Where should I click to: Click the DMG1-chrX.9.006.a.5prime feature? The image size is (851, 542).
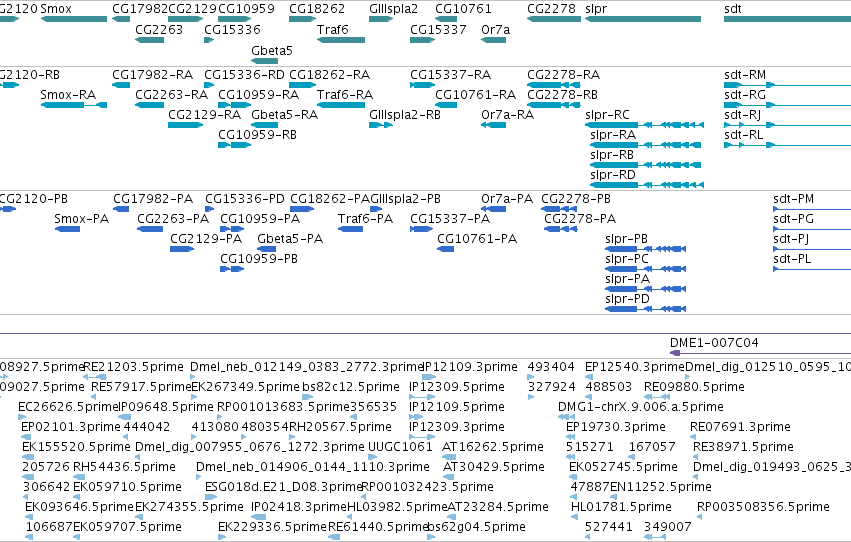click(567, 417)
